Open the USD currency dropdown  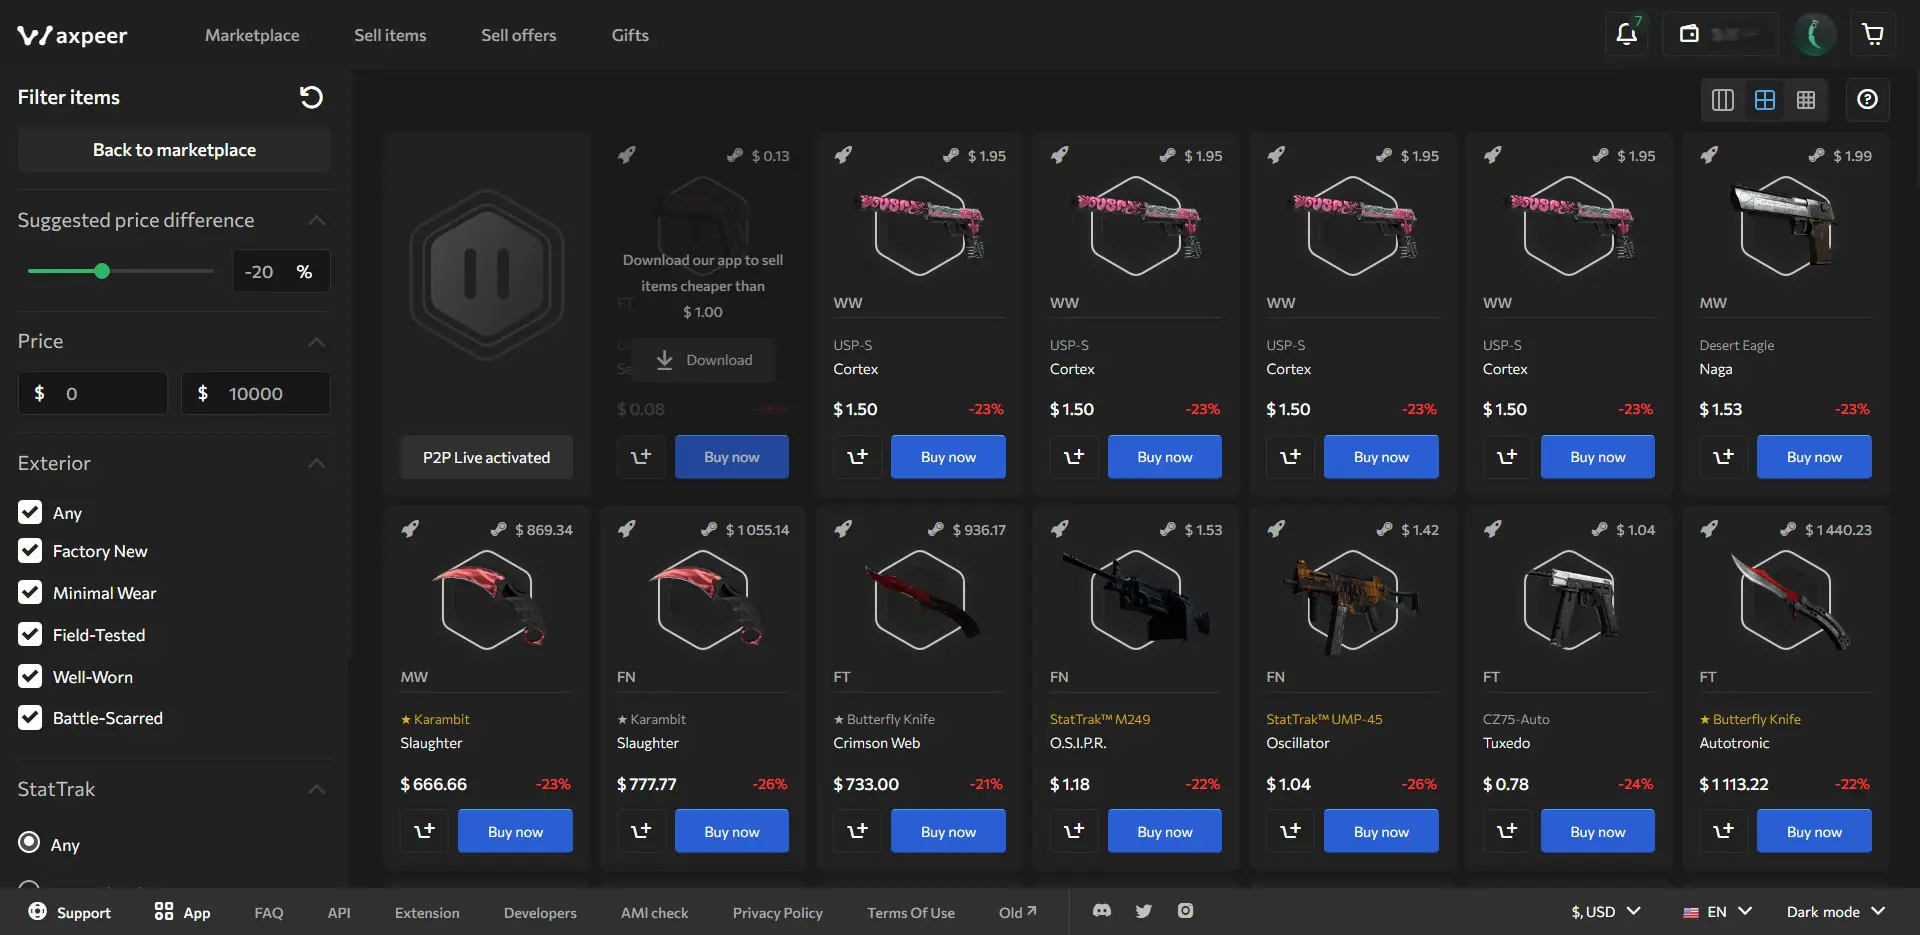(1606, 912)
